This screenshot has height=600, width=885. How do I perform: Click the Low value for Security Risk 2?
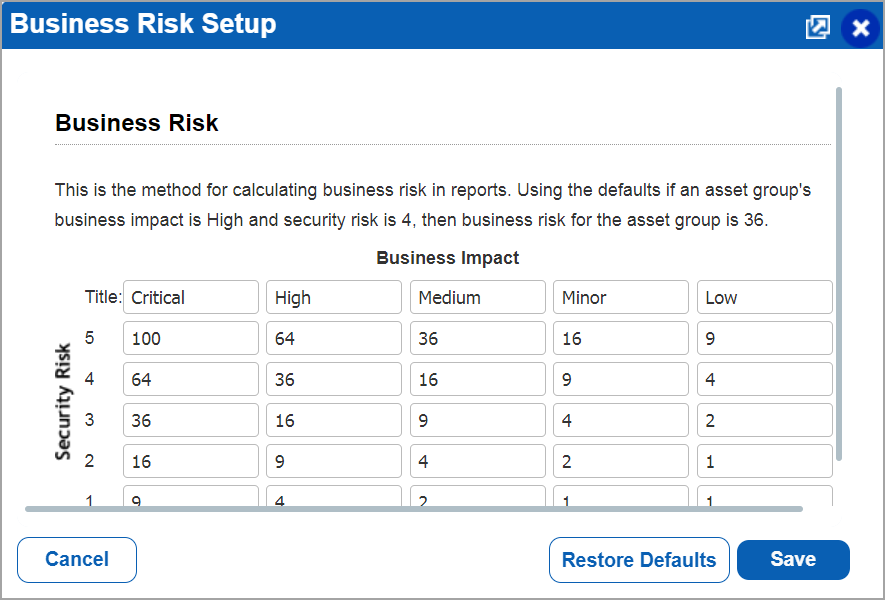click(x=764, y=460)
